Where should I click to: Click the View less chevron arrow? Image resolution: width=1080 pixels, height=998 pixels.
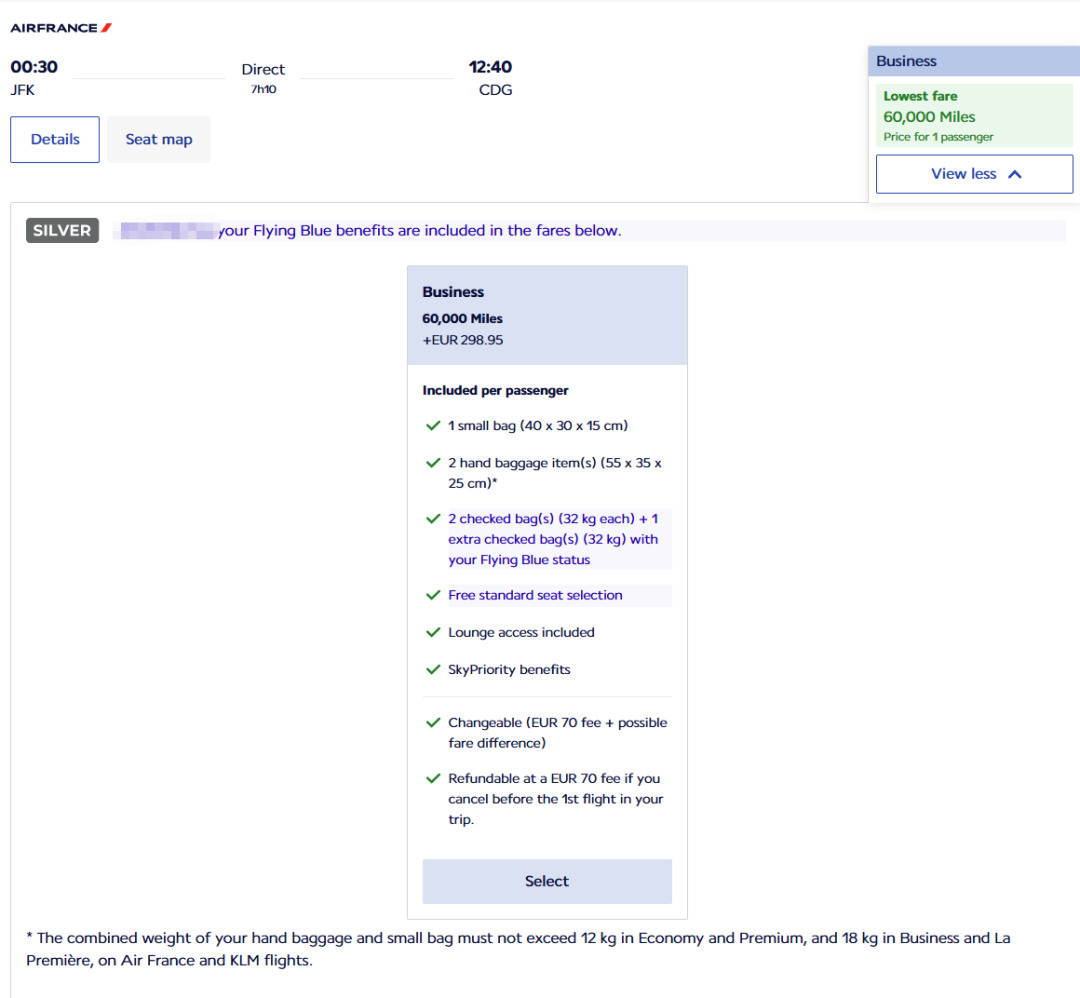tap(1015, 174)
